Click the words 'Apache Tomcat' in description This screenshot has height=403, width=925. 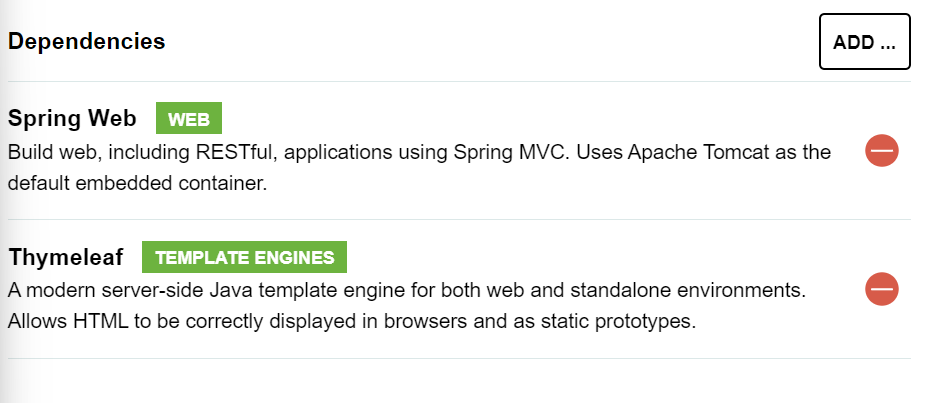pos(698,152)
